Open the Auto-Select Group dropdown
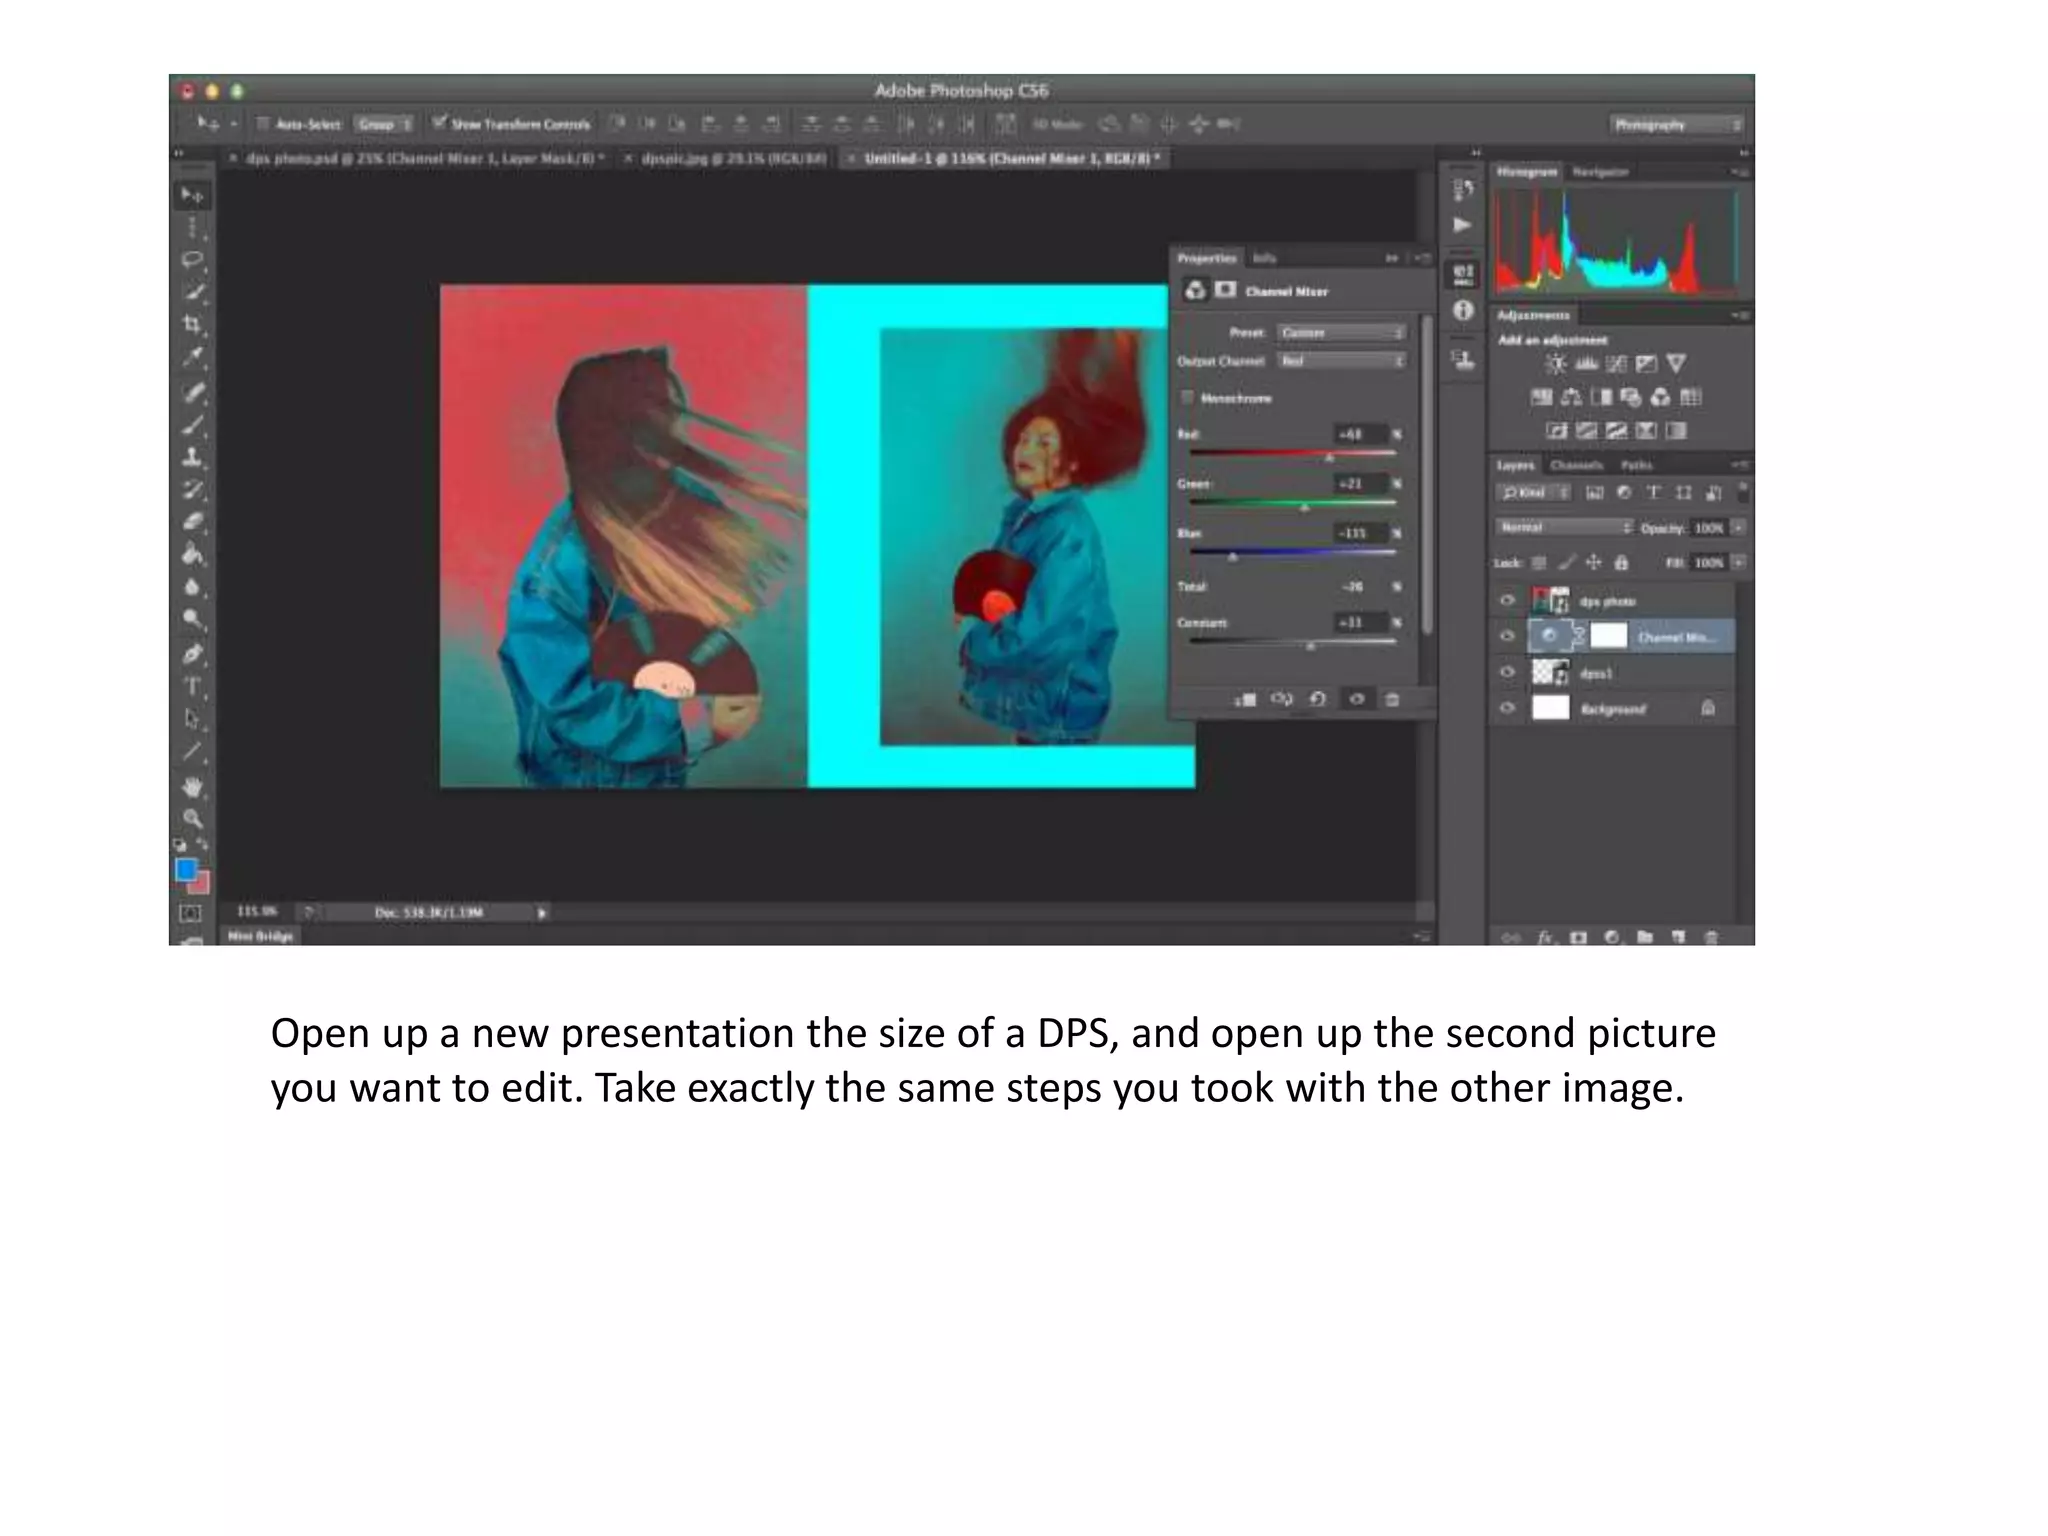 point(385,124)
